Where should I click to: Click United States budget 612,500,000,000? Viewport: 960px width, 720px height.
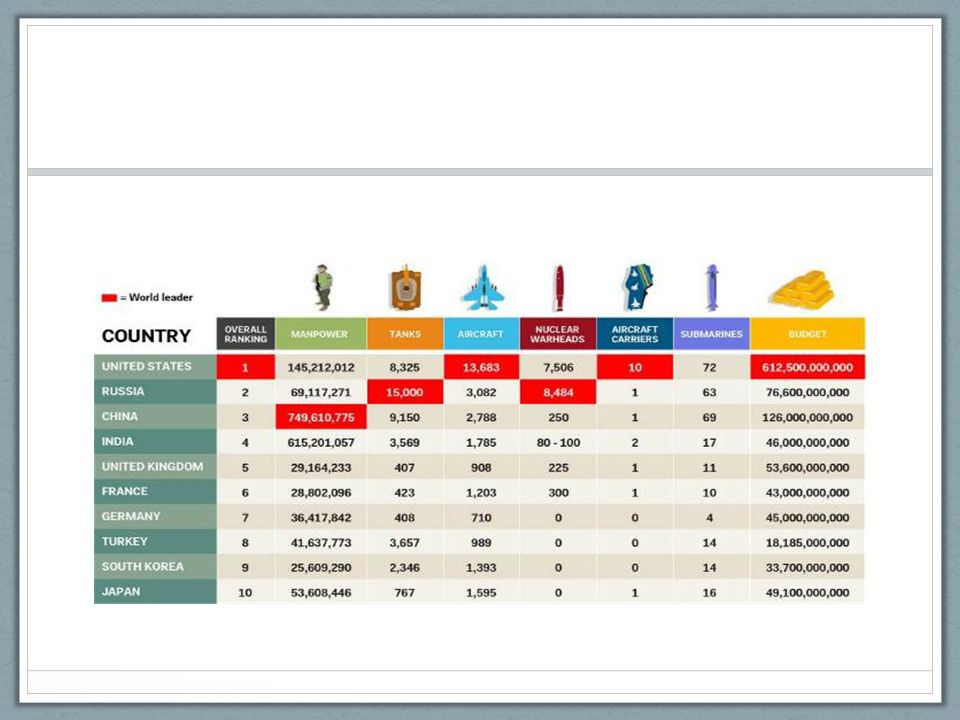808,367
